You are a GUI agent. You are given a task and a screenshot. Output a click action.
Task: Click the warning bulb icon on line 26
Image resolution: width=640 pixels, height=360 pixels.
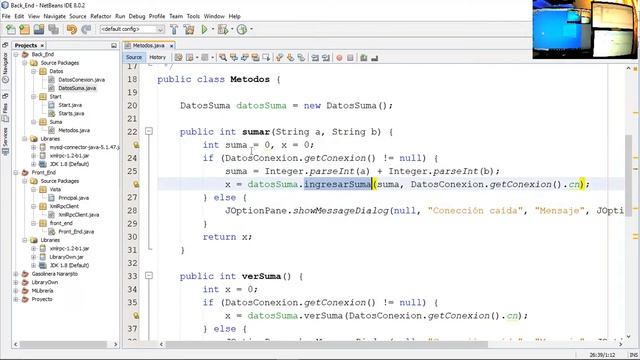coord(136,184)
